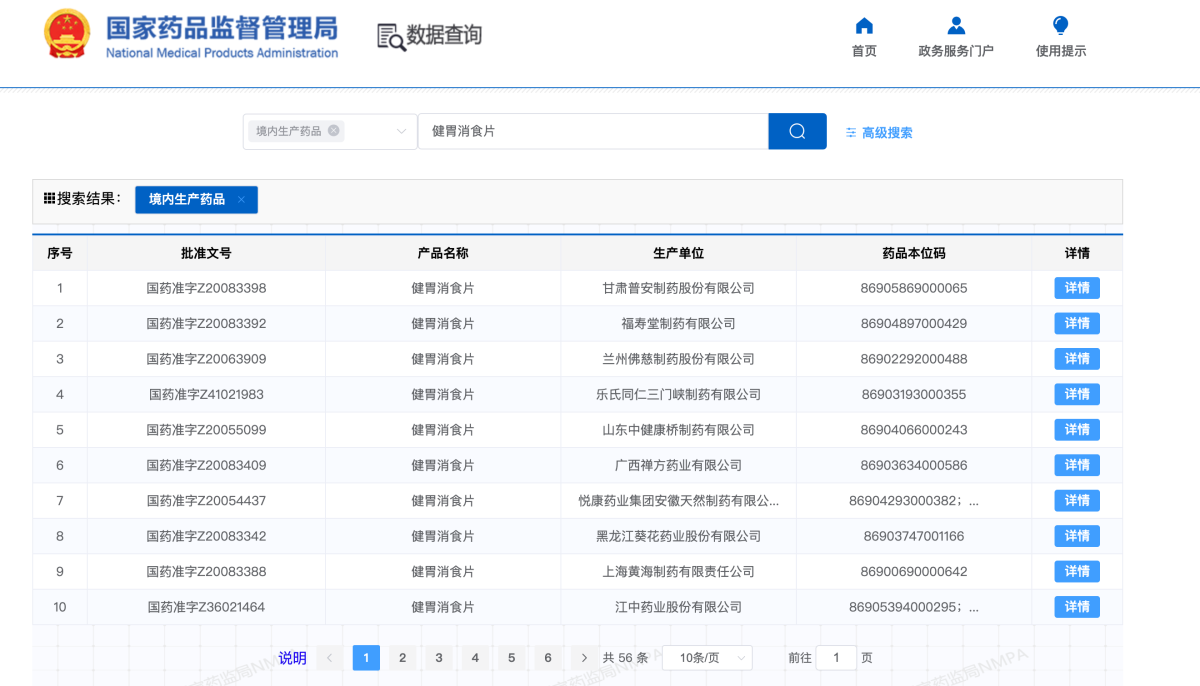
Task: Click the National Medical Products Administration emblem logo
Action: [x=67, y=35]
